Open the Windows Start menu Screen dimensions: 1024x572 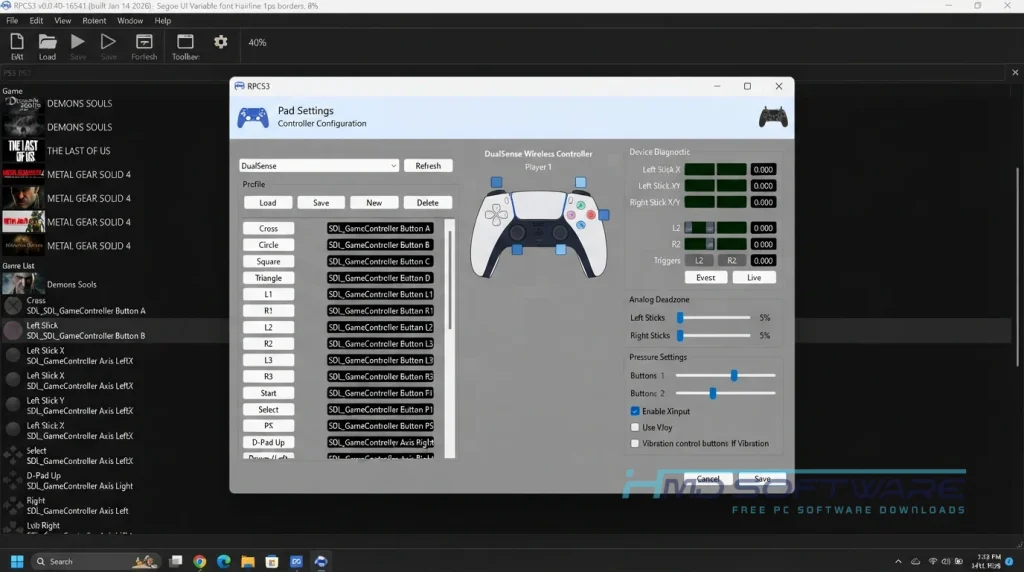coord(18,562)
